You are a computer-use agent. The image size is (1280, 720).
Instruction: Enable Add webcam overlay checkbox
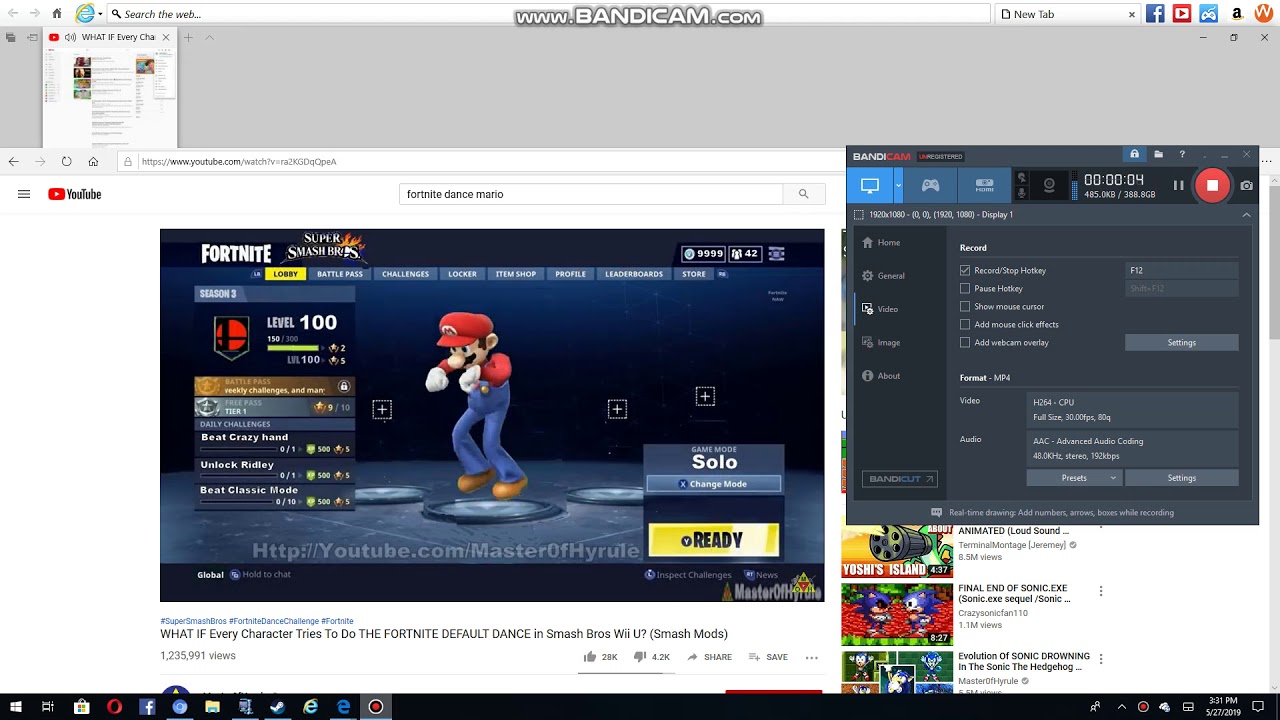tap(965, 343)
